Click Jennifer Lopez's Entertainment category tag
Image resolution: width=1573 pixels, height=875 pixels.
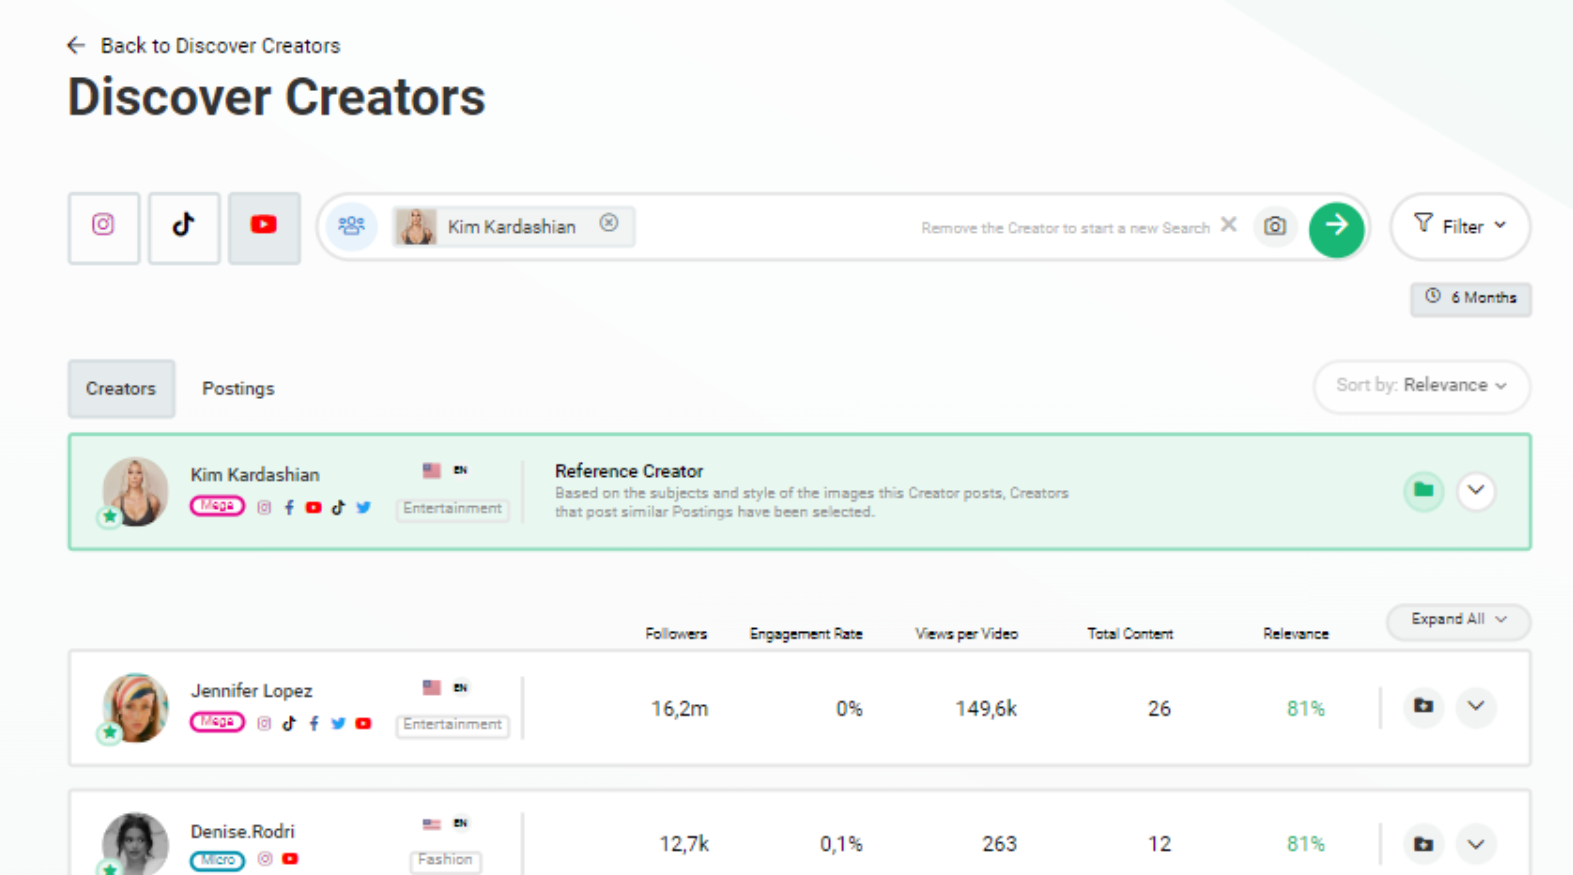click(x=452, y=725)
